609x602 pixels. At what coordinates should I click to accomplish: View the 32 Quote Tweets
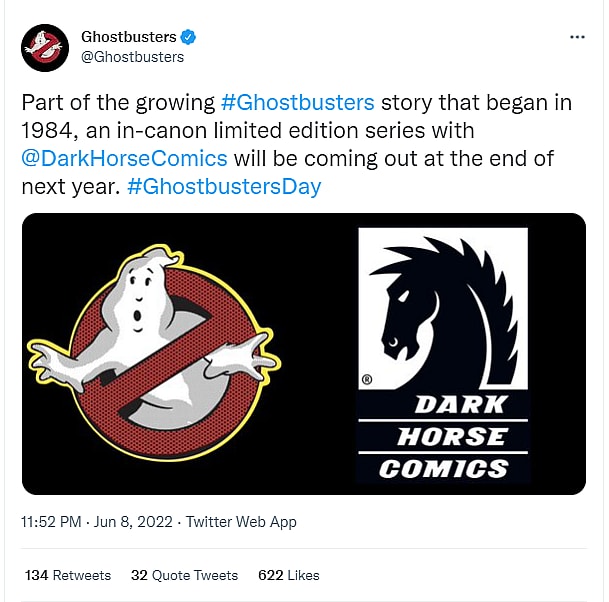[185, 575]
